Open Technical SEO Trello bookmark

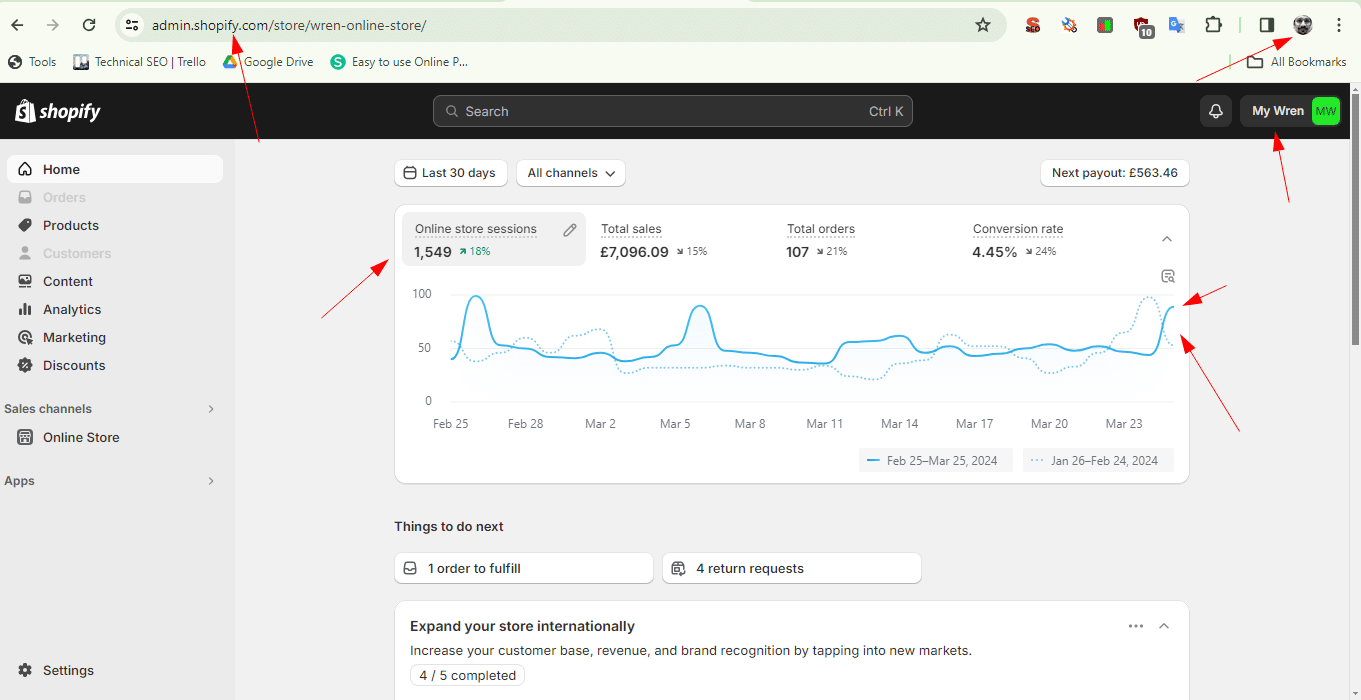pos(139,62)
